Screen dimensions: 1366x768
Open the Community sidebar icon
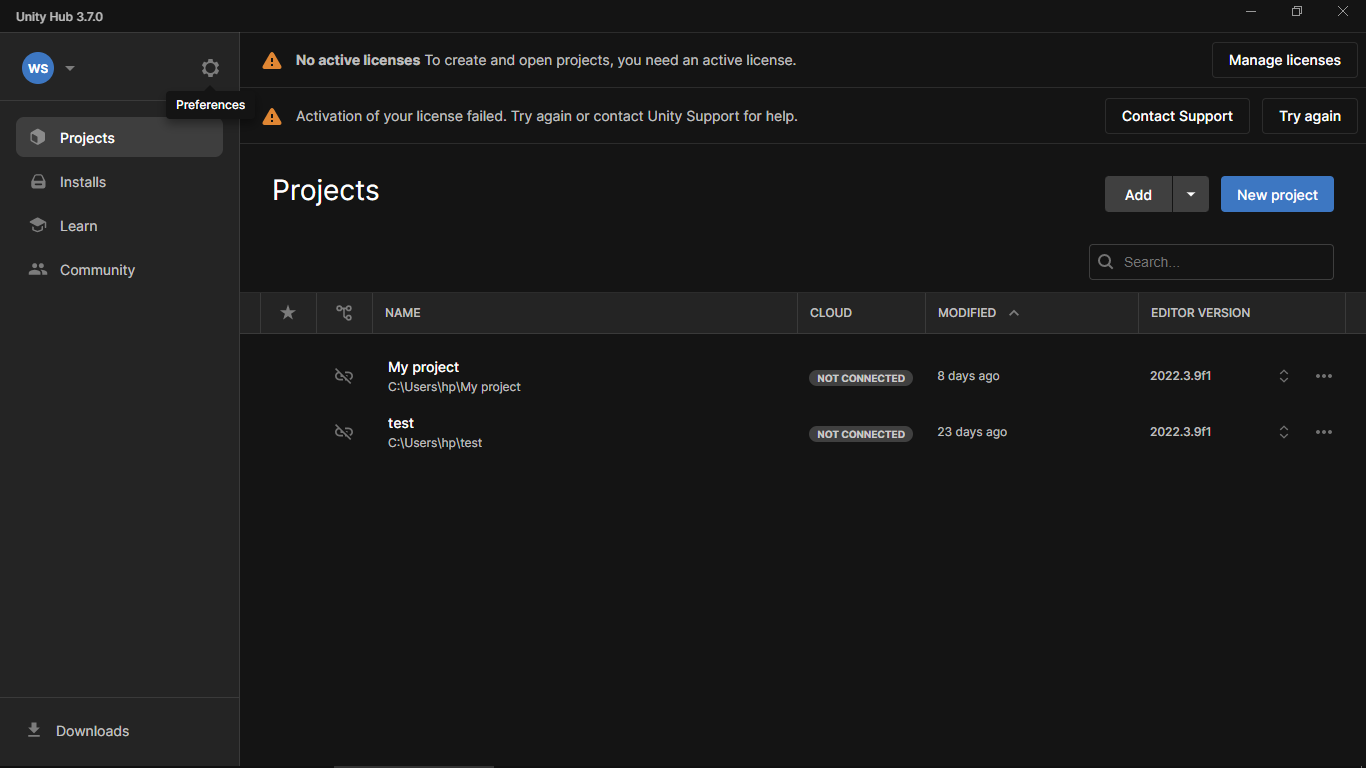[x=36, y=269]
